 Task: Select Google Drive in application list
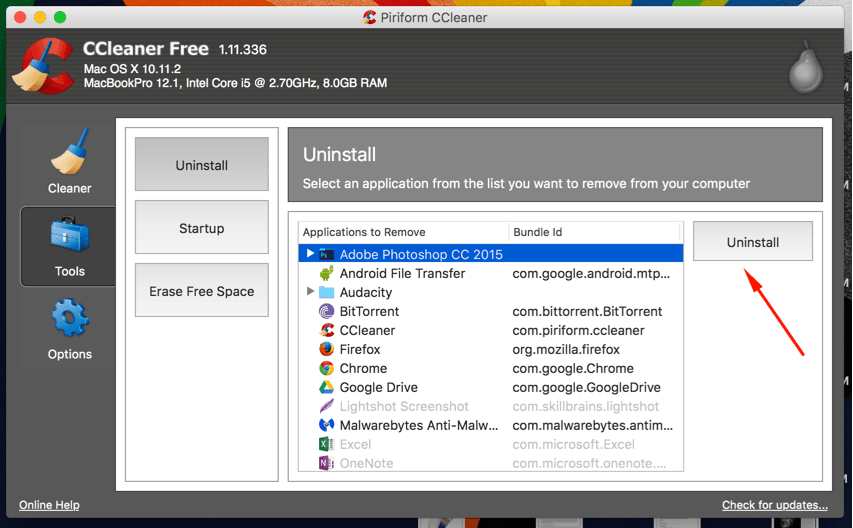[x=379, y=388]
